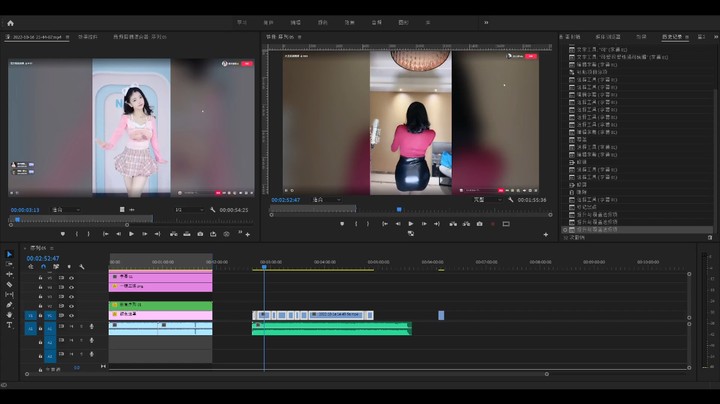Select the Track Select Forward tool

tap(9, 264)
